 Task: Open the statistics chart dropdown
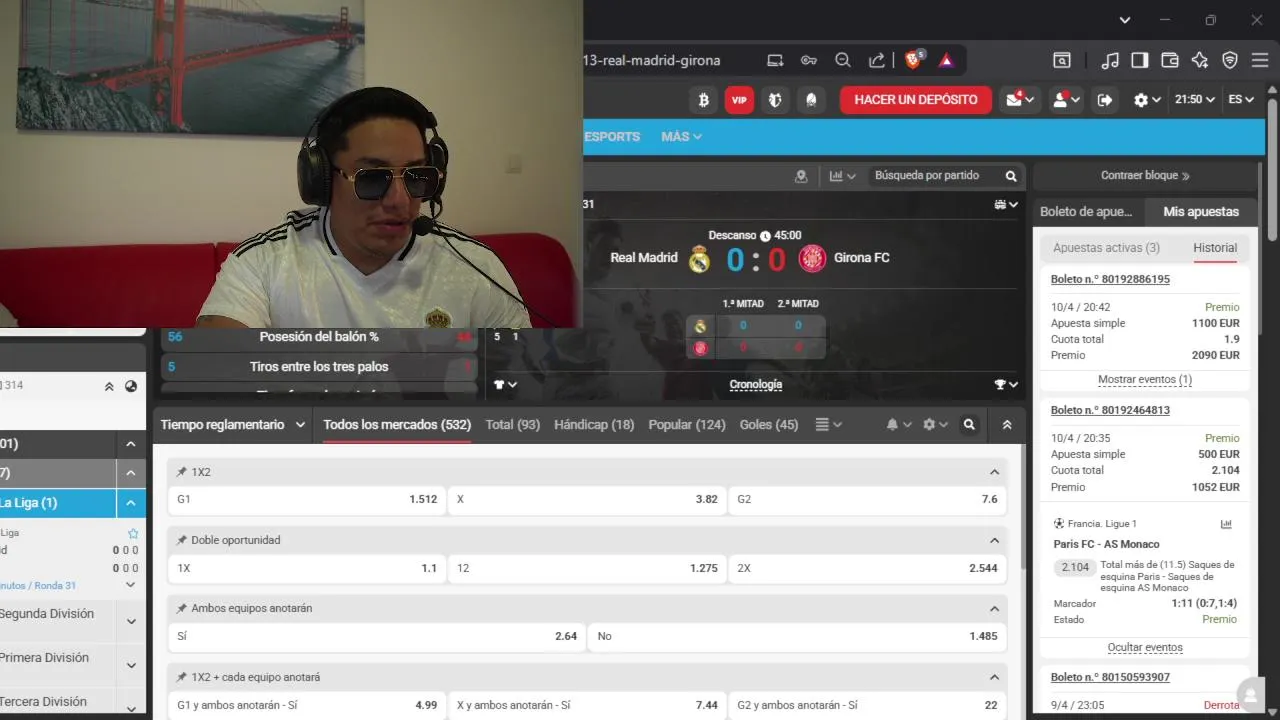(842, 176)
